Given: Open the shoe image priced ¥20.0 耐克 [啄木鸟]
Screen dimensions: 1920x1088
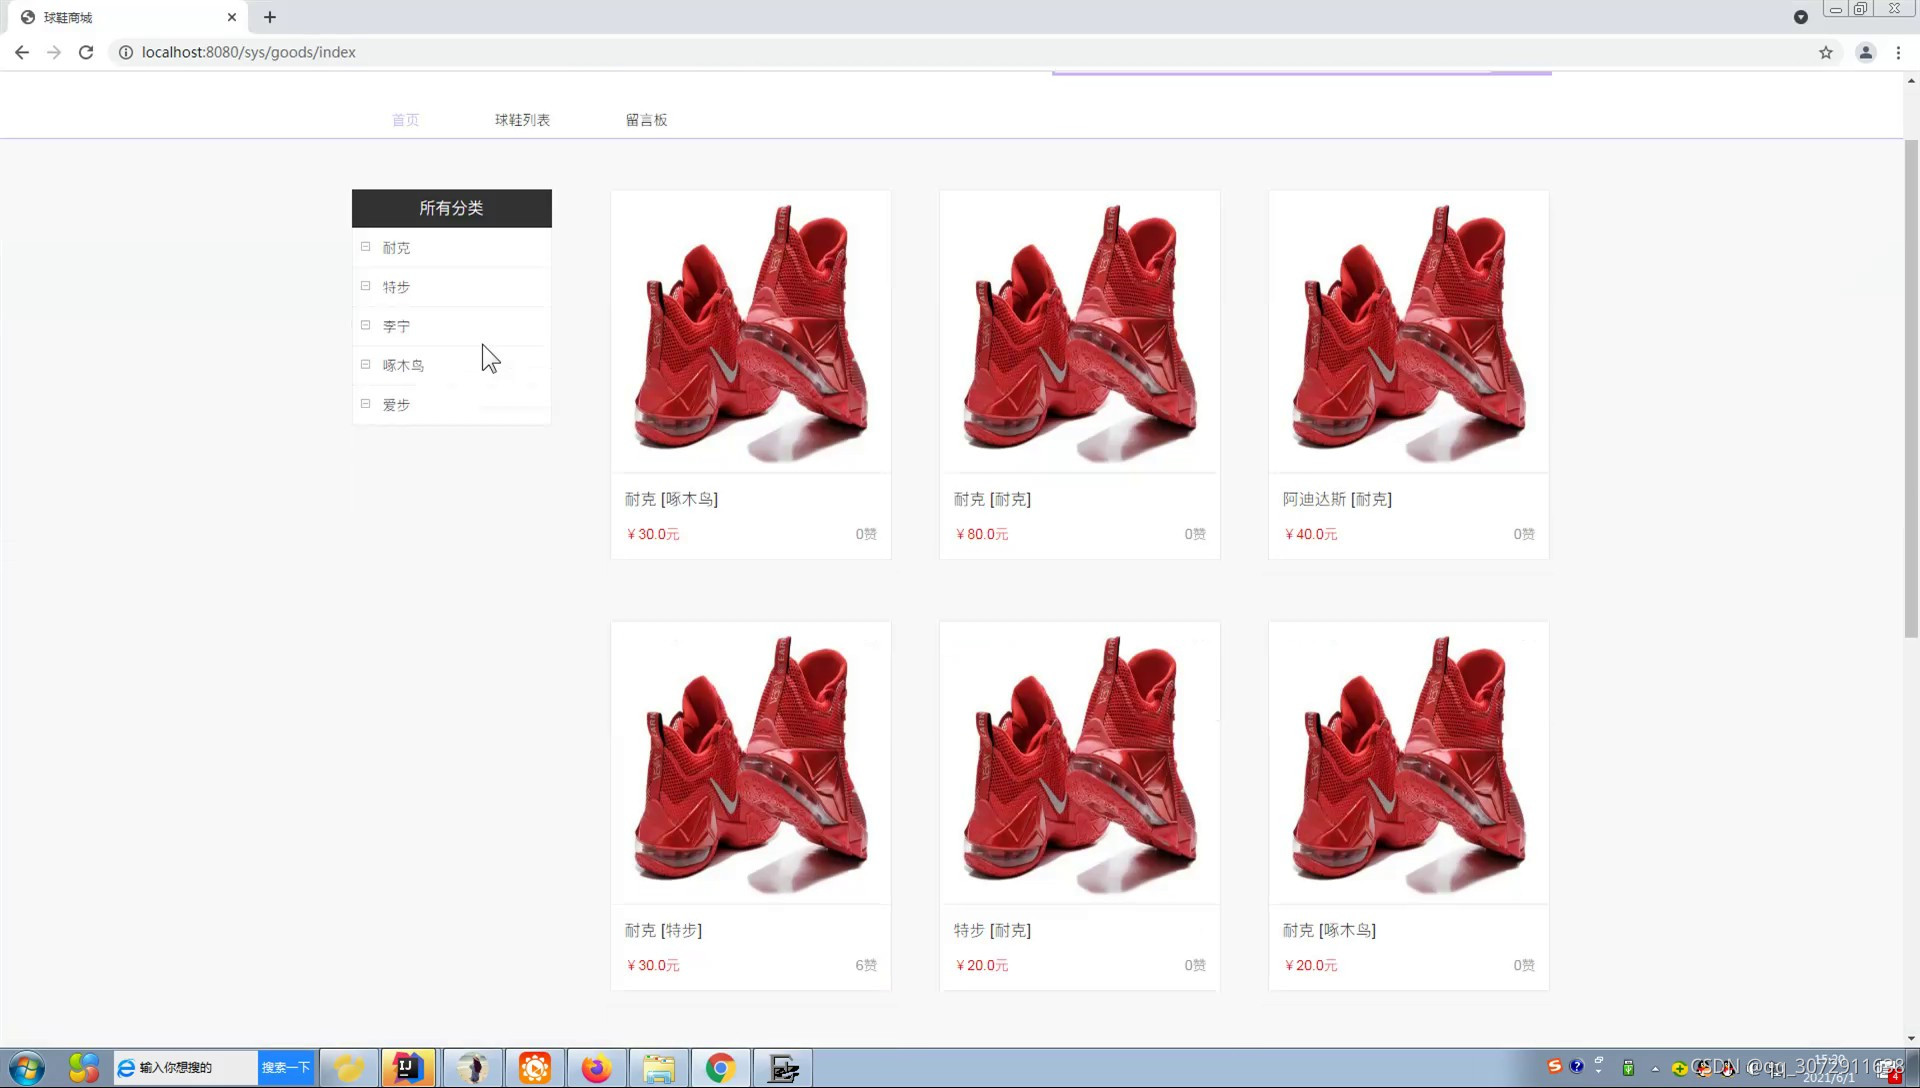Looking at the screenshot, I should tap(1409, 763).
